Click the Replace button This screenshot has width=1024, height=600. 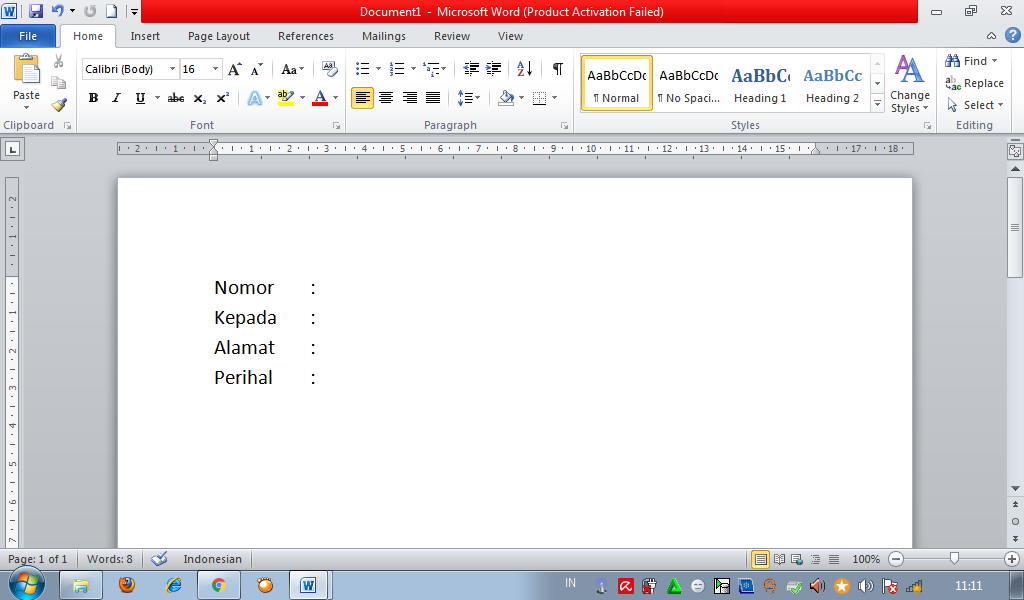click(x=975, y=83)
